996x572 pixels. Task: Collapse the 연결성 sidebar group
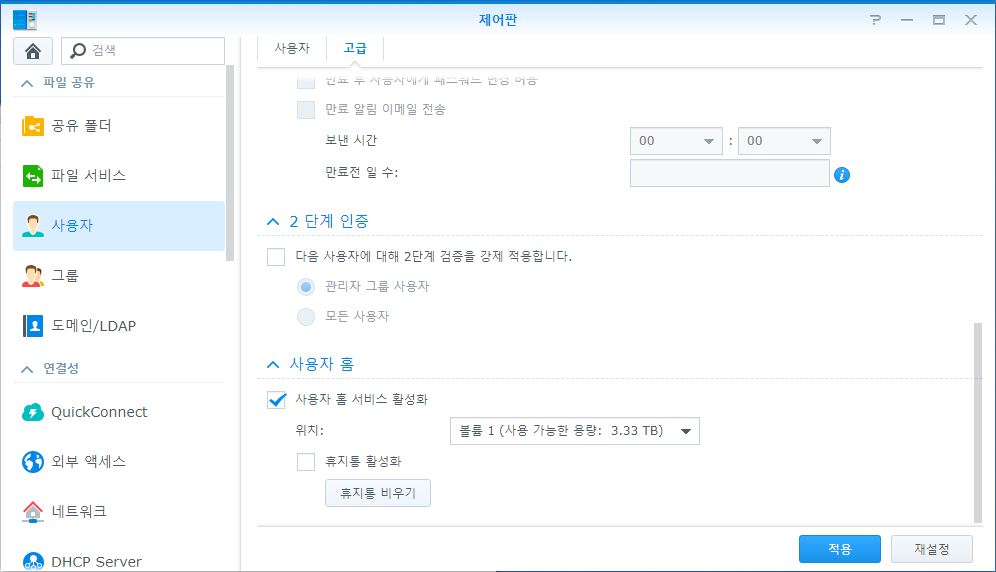point(27,369)
